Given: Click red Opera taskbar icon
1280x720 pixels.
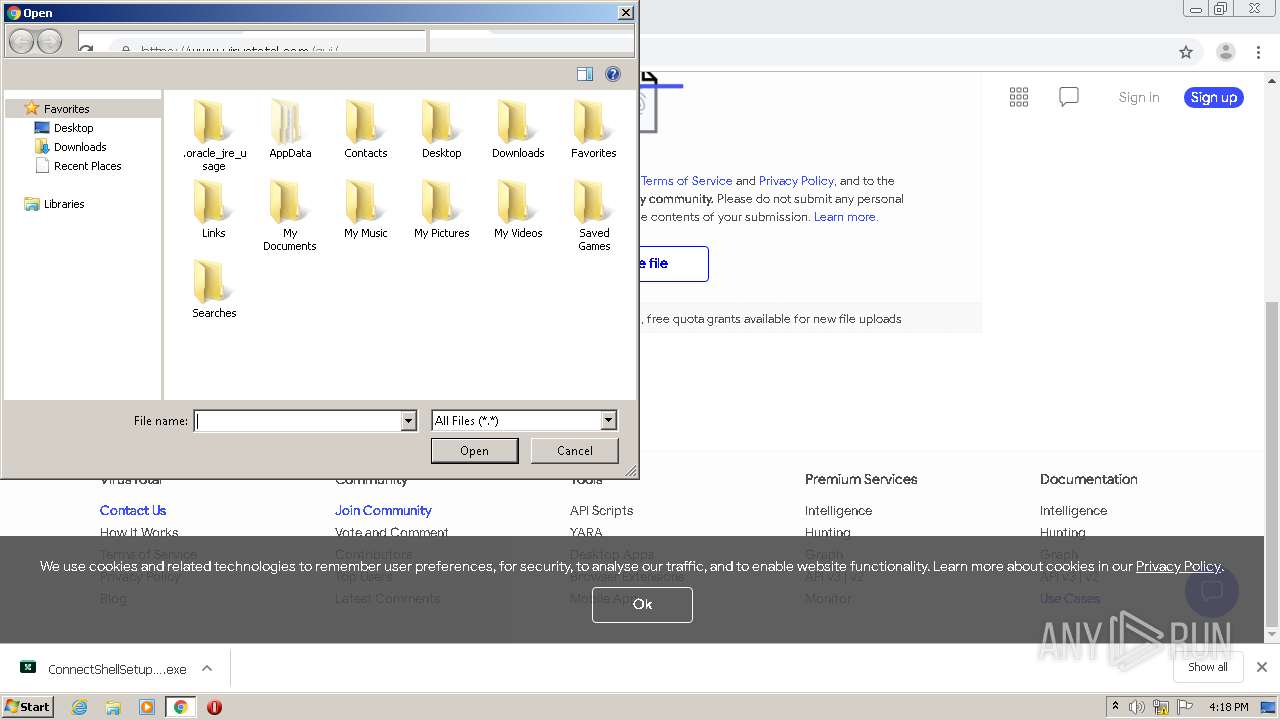Looking at the screenshot, I should (214, 707).
